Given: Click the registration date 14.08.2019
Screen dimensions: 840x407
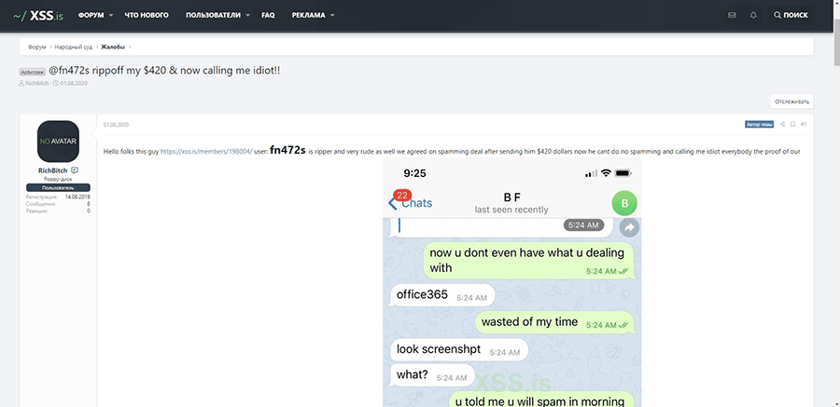Looking at the screenshot, I should [77, 197].
